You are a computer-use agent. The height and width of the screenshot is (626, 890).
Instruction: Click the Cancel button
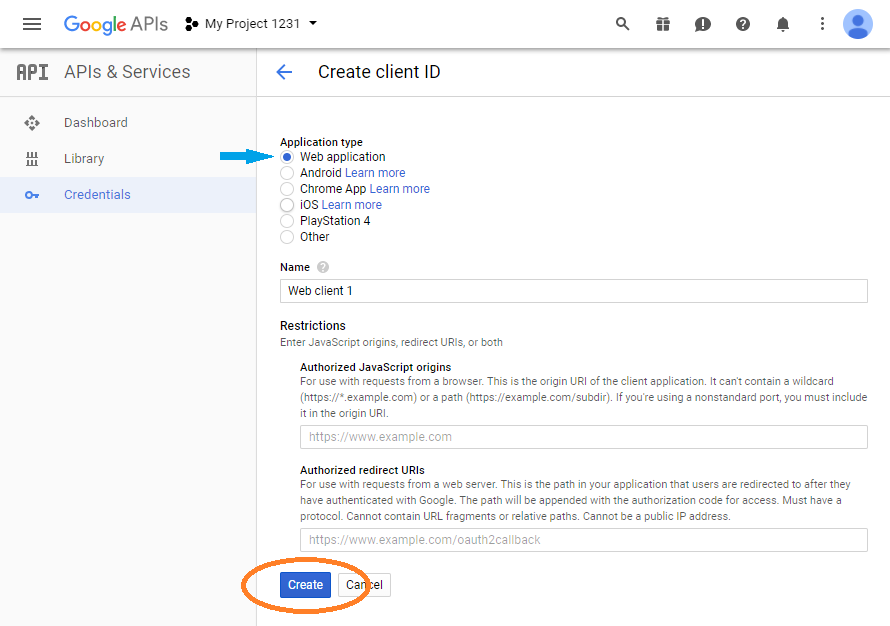click(x=364, y=585)
